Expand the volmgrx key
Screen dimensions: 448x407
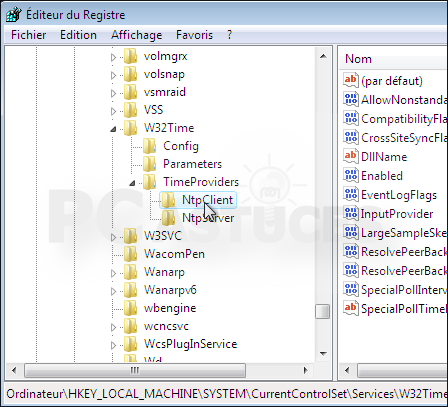point(113,57)
